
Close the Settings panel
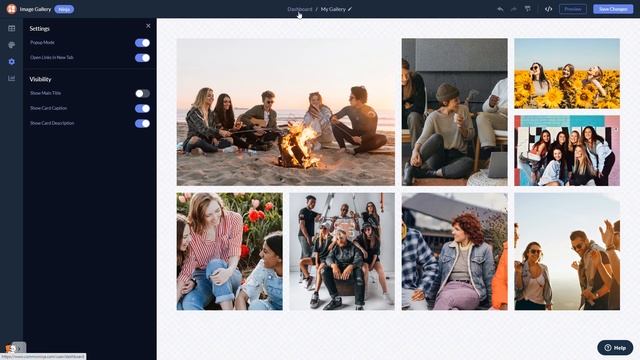click(148, 26)
